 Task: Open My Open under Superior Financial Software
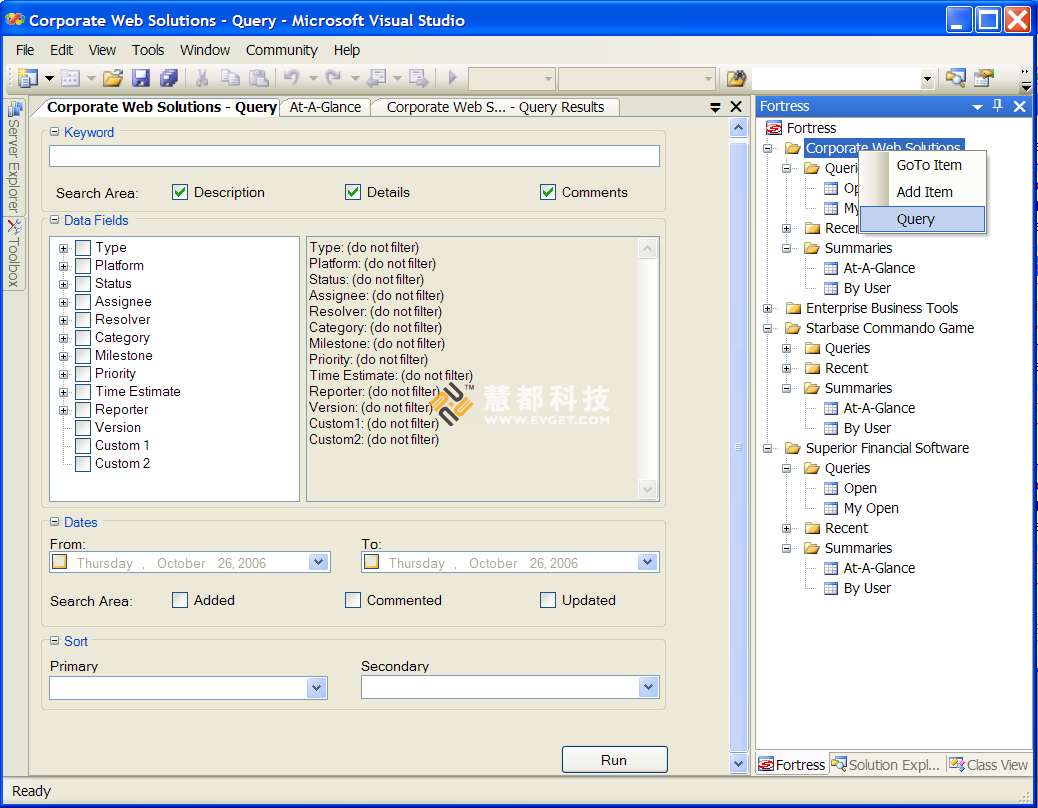coord(871,508)
